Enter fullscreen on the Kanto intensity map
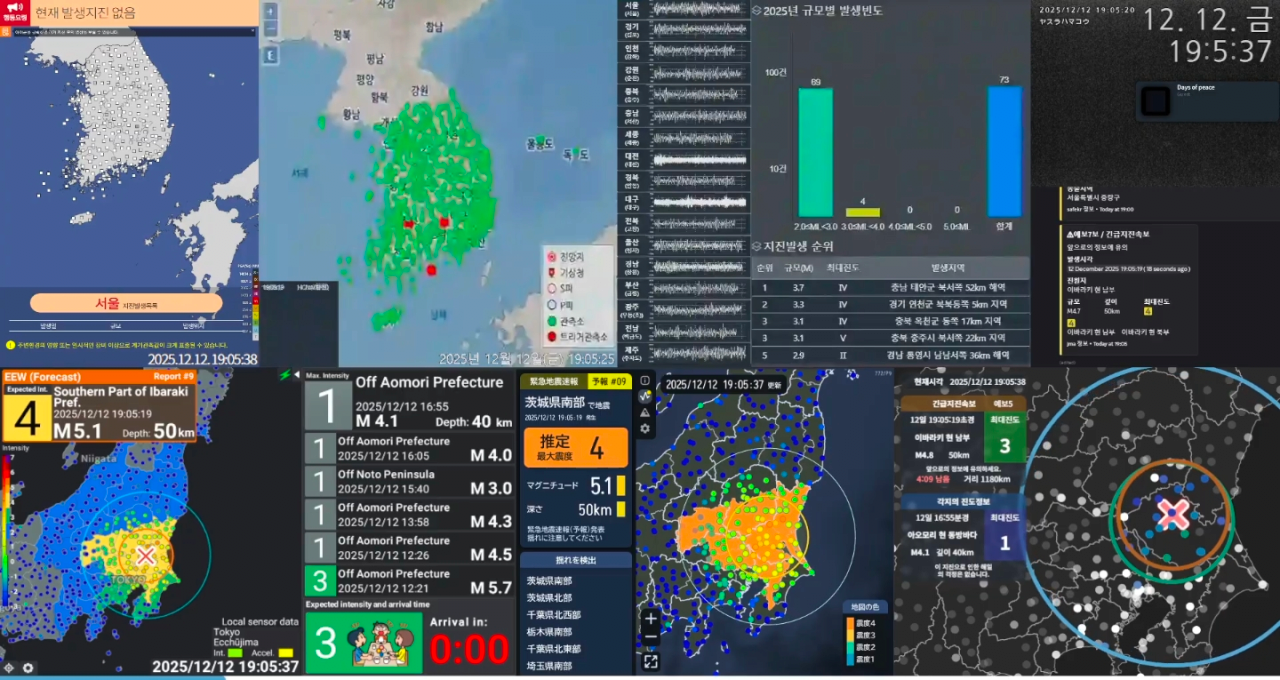 click(651, 661)
